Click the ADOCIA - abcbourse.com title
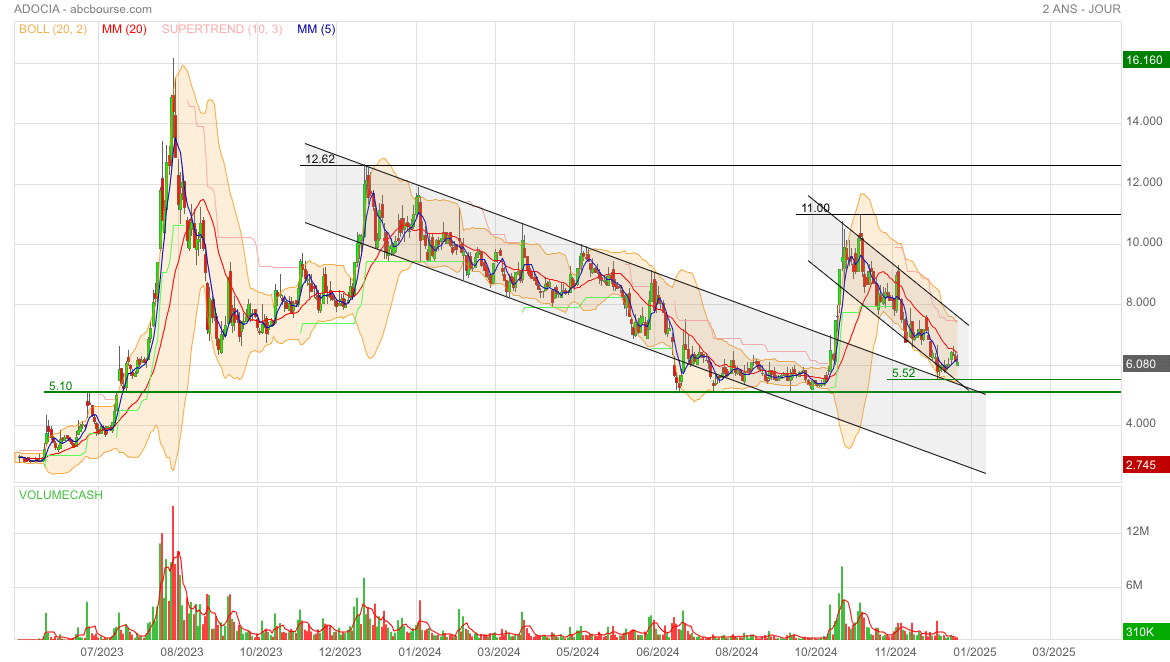Viewport: 1170px width, 662px height. click(83, 9)
